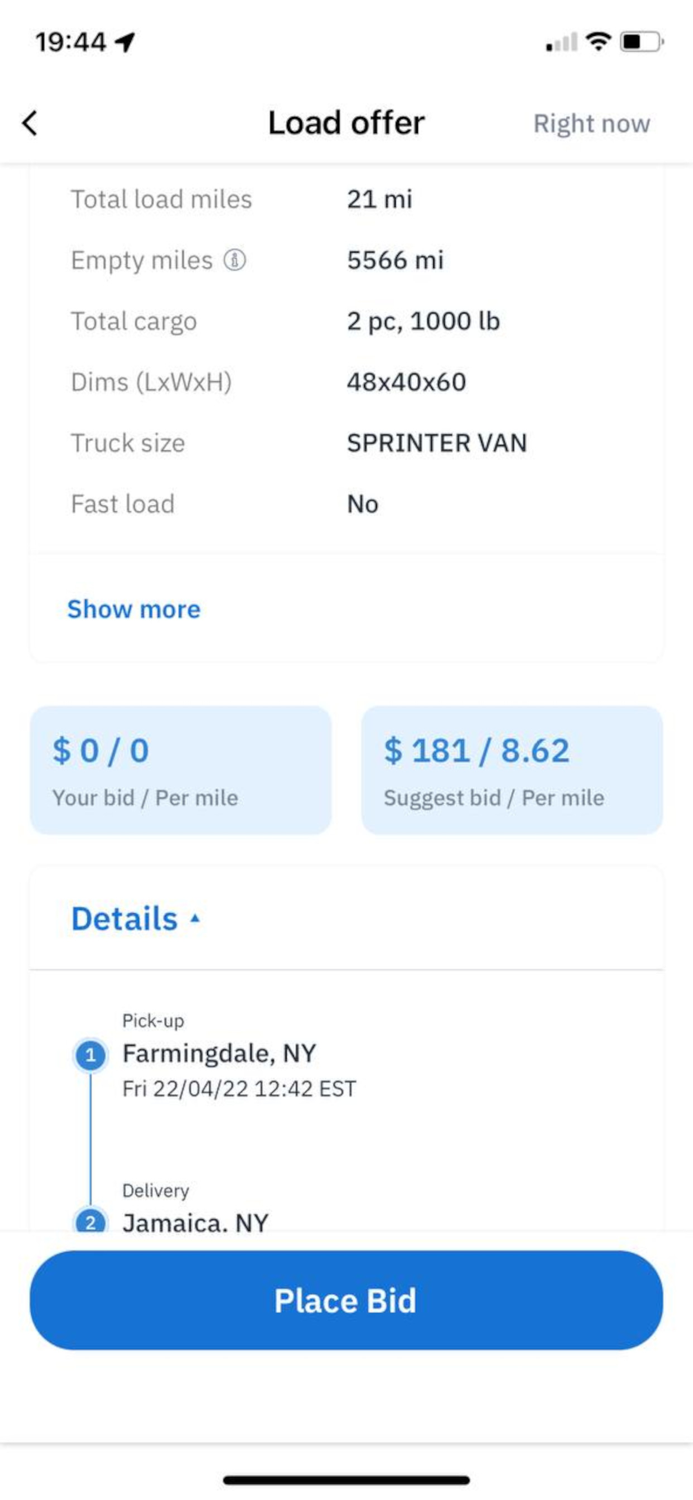Select pick-up stop marker 1

tap(90, 1054)
